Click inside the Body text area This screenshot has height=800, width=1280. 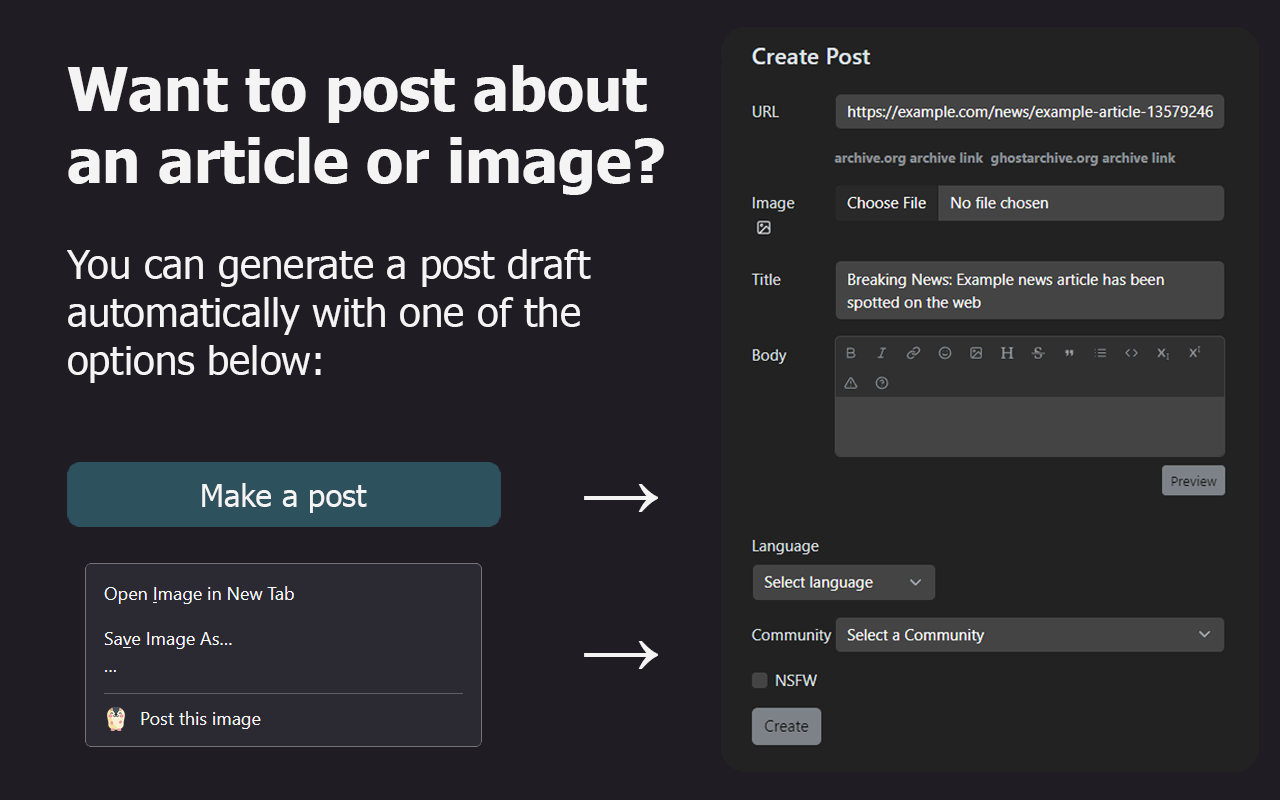pos(1030,427)
